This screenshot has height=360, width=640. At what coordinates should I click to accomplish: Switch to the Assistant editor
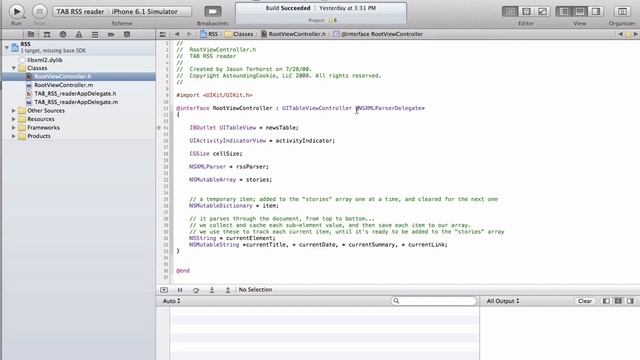pos(526,11)
